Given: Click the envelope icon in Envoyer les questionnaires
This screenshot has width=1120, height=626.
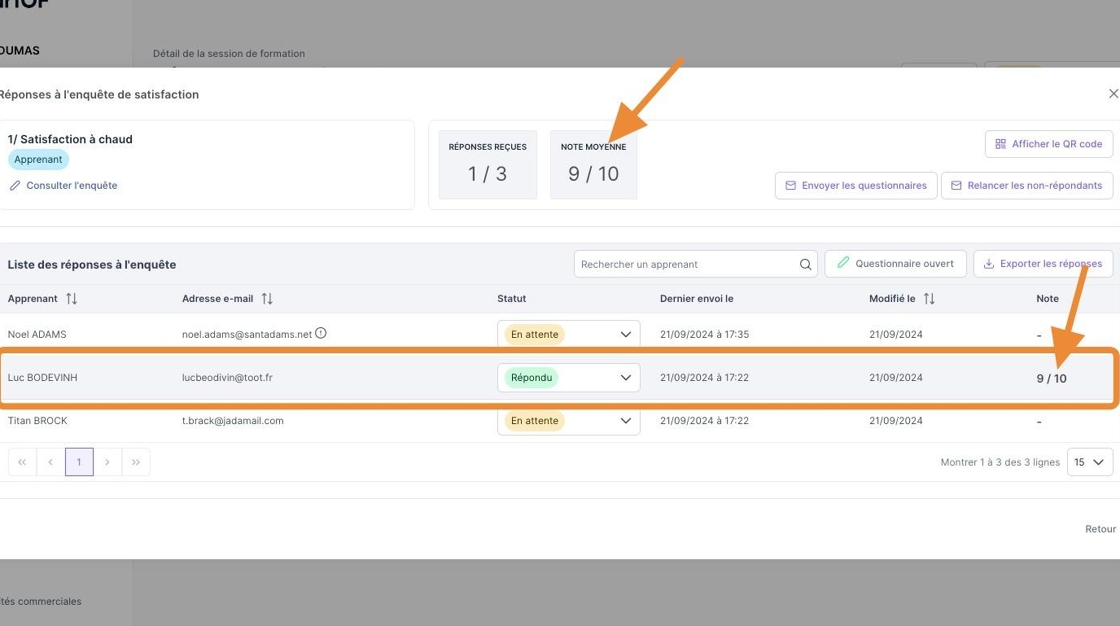Looking at the screenshot, I should click(x=791, y=186).
